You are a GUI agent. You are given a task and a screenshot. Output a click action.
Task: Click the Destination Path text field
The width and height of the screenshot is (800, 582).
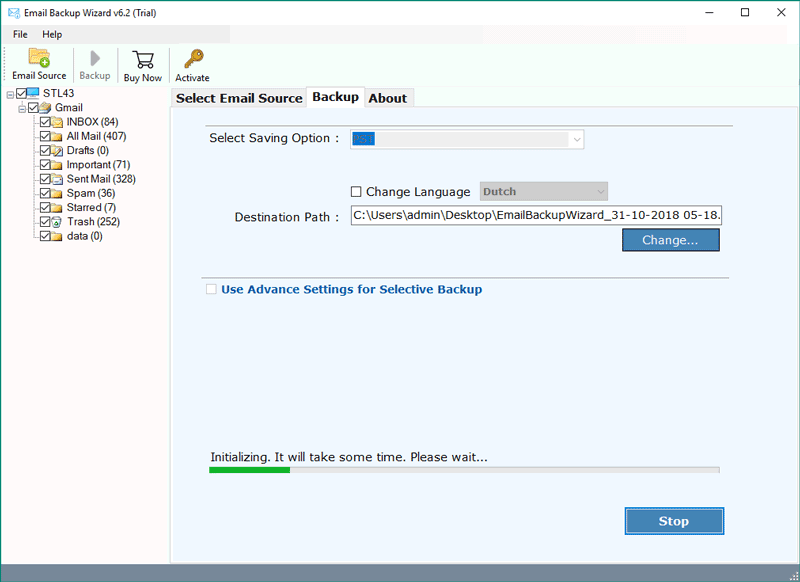tap(536, 215)
